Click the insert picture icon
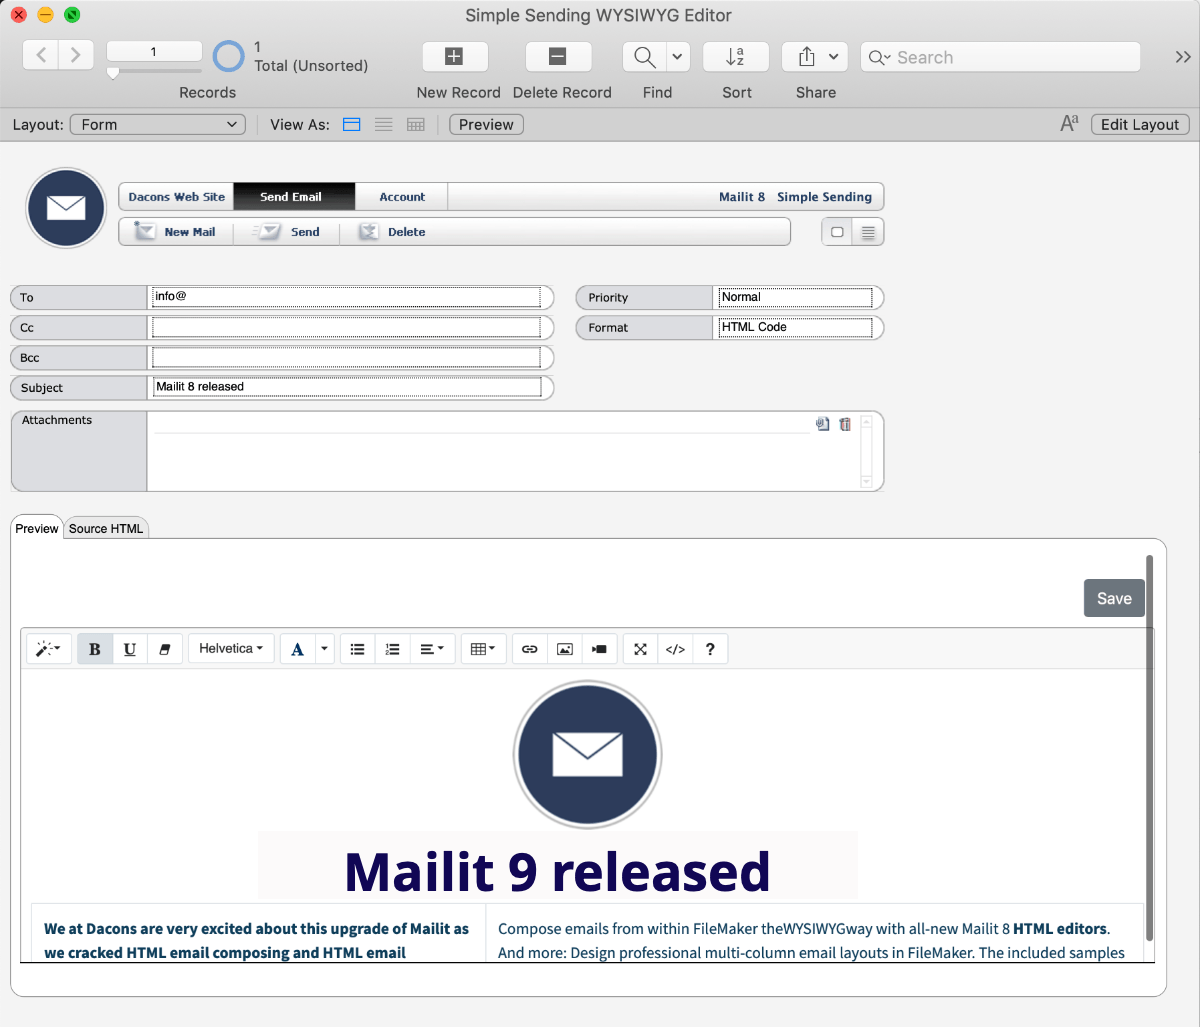1200x1027 pixels. pos(565,649)
